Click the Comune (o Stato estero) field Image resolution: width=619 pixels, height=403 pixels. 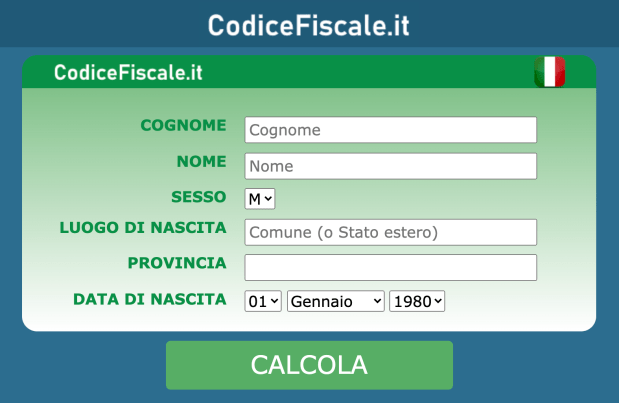[390, 232]
